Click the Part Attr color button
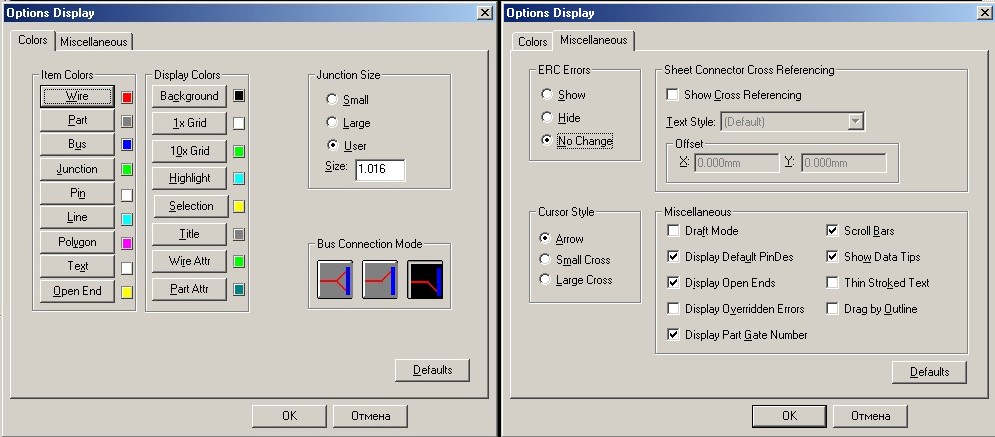995x437 pixels. [189, 289]
